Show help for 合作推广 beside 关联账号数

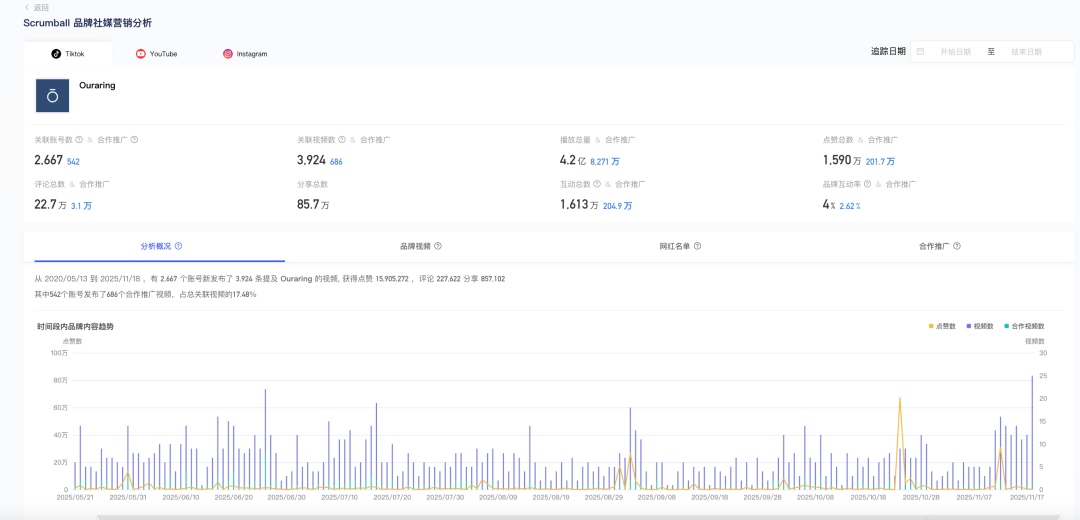pos(134,140)
